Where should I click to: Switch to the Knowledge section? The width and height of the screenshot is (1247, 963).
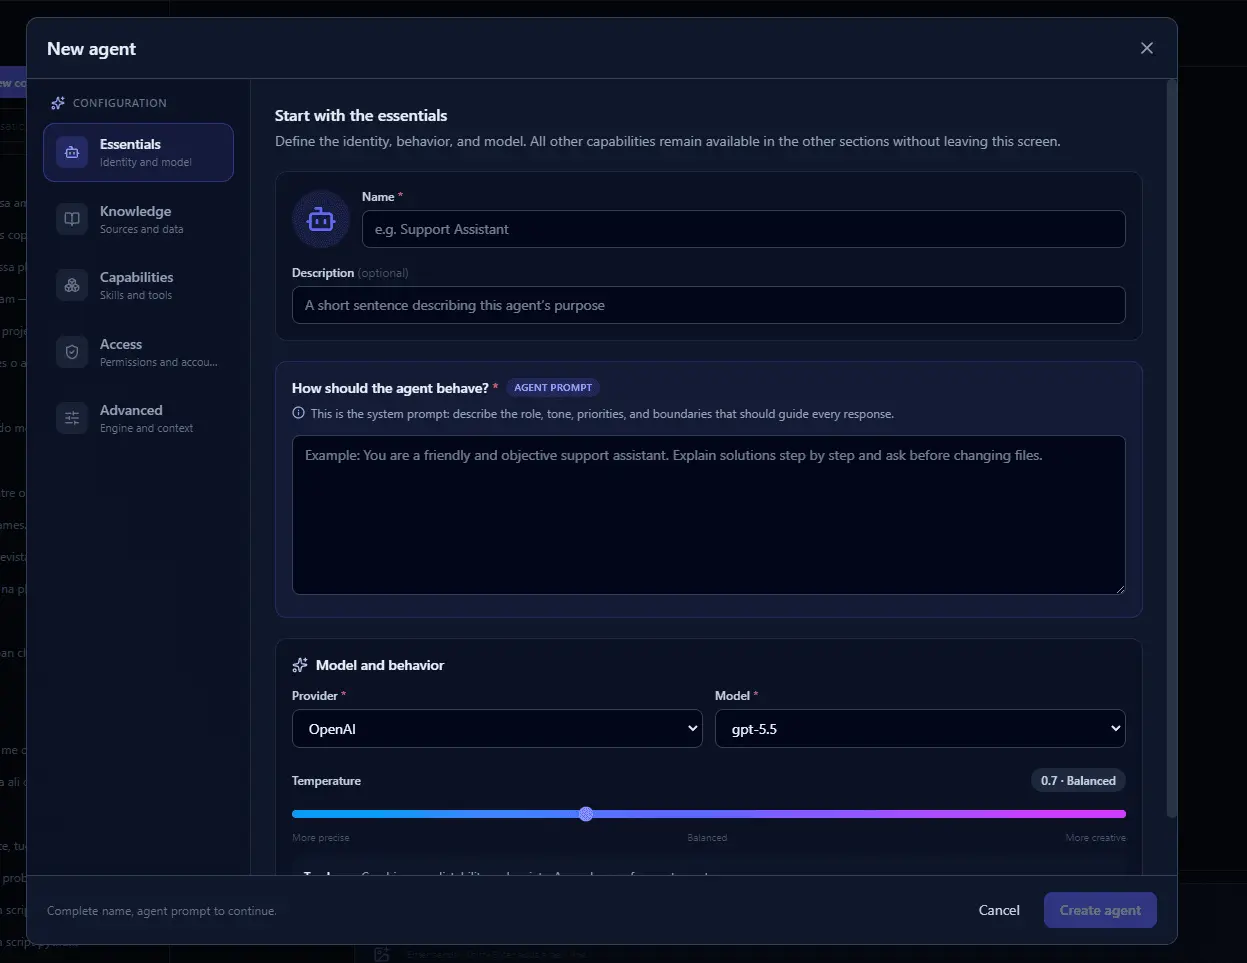138,219
